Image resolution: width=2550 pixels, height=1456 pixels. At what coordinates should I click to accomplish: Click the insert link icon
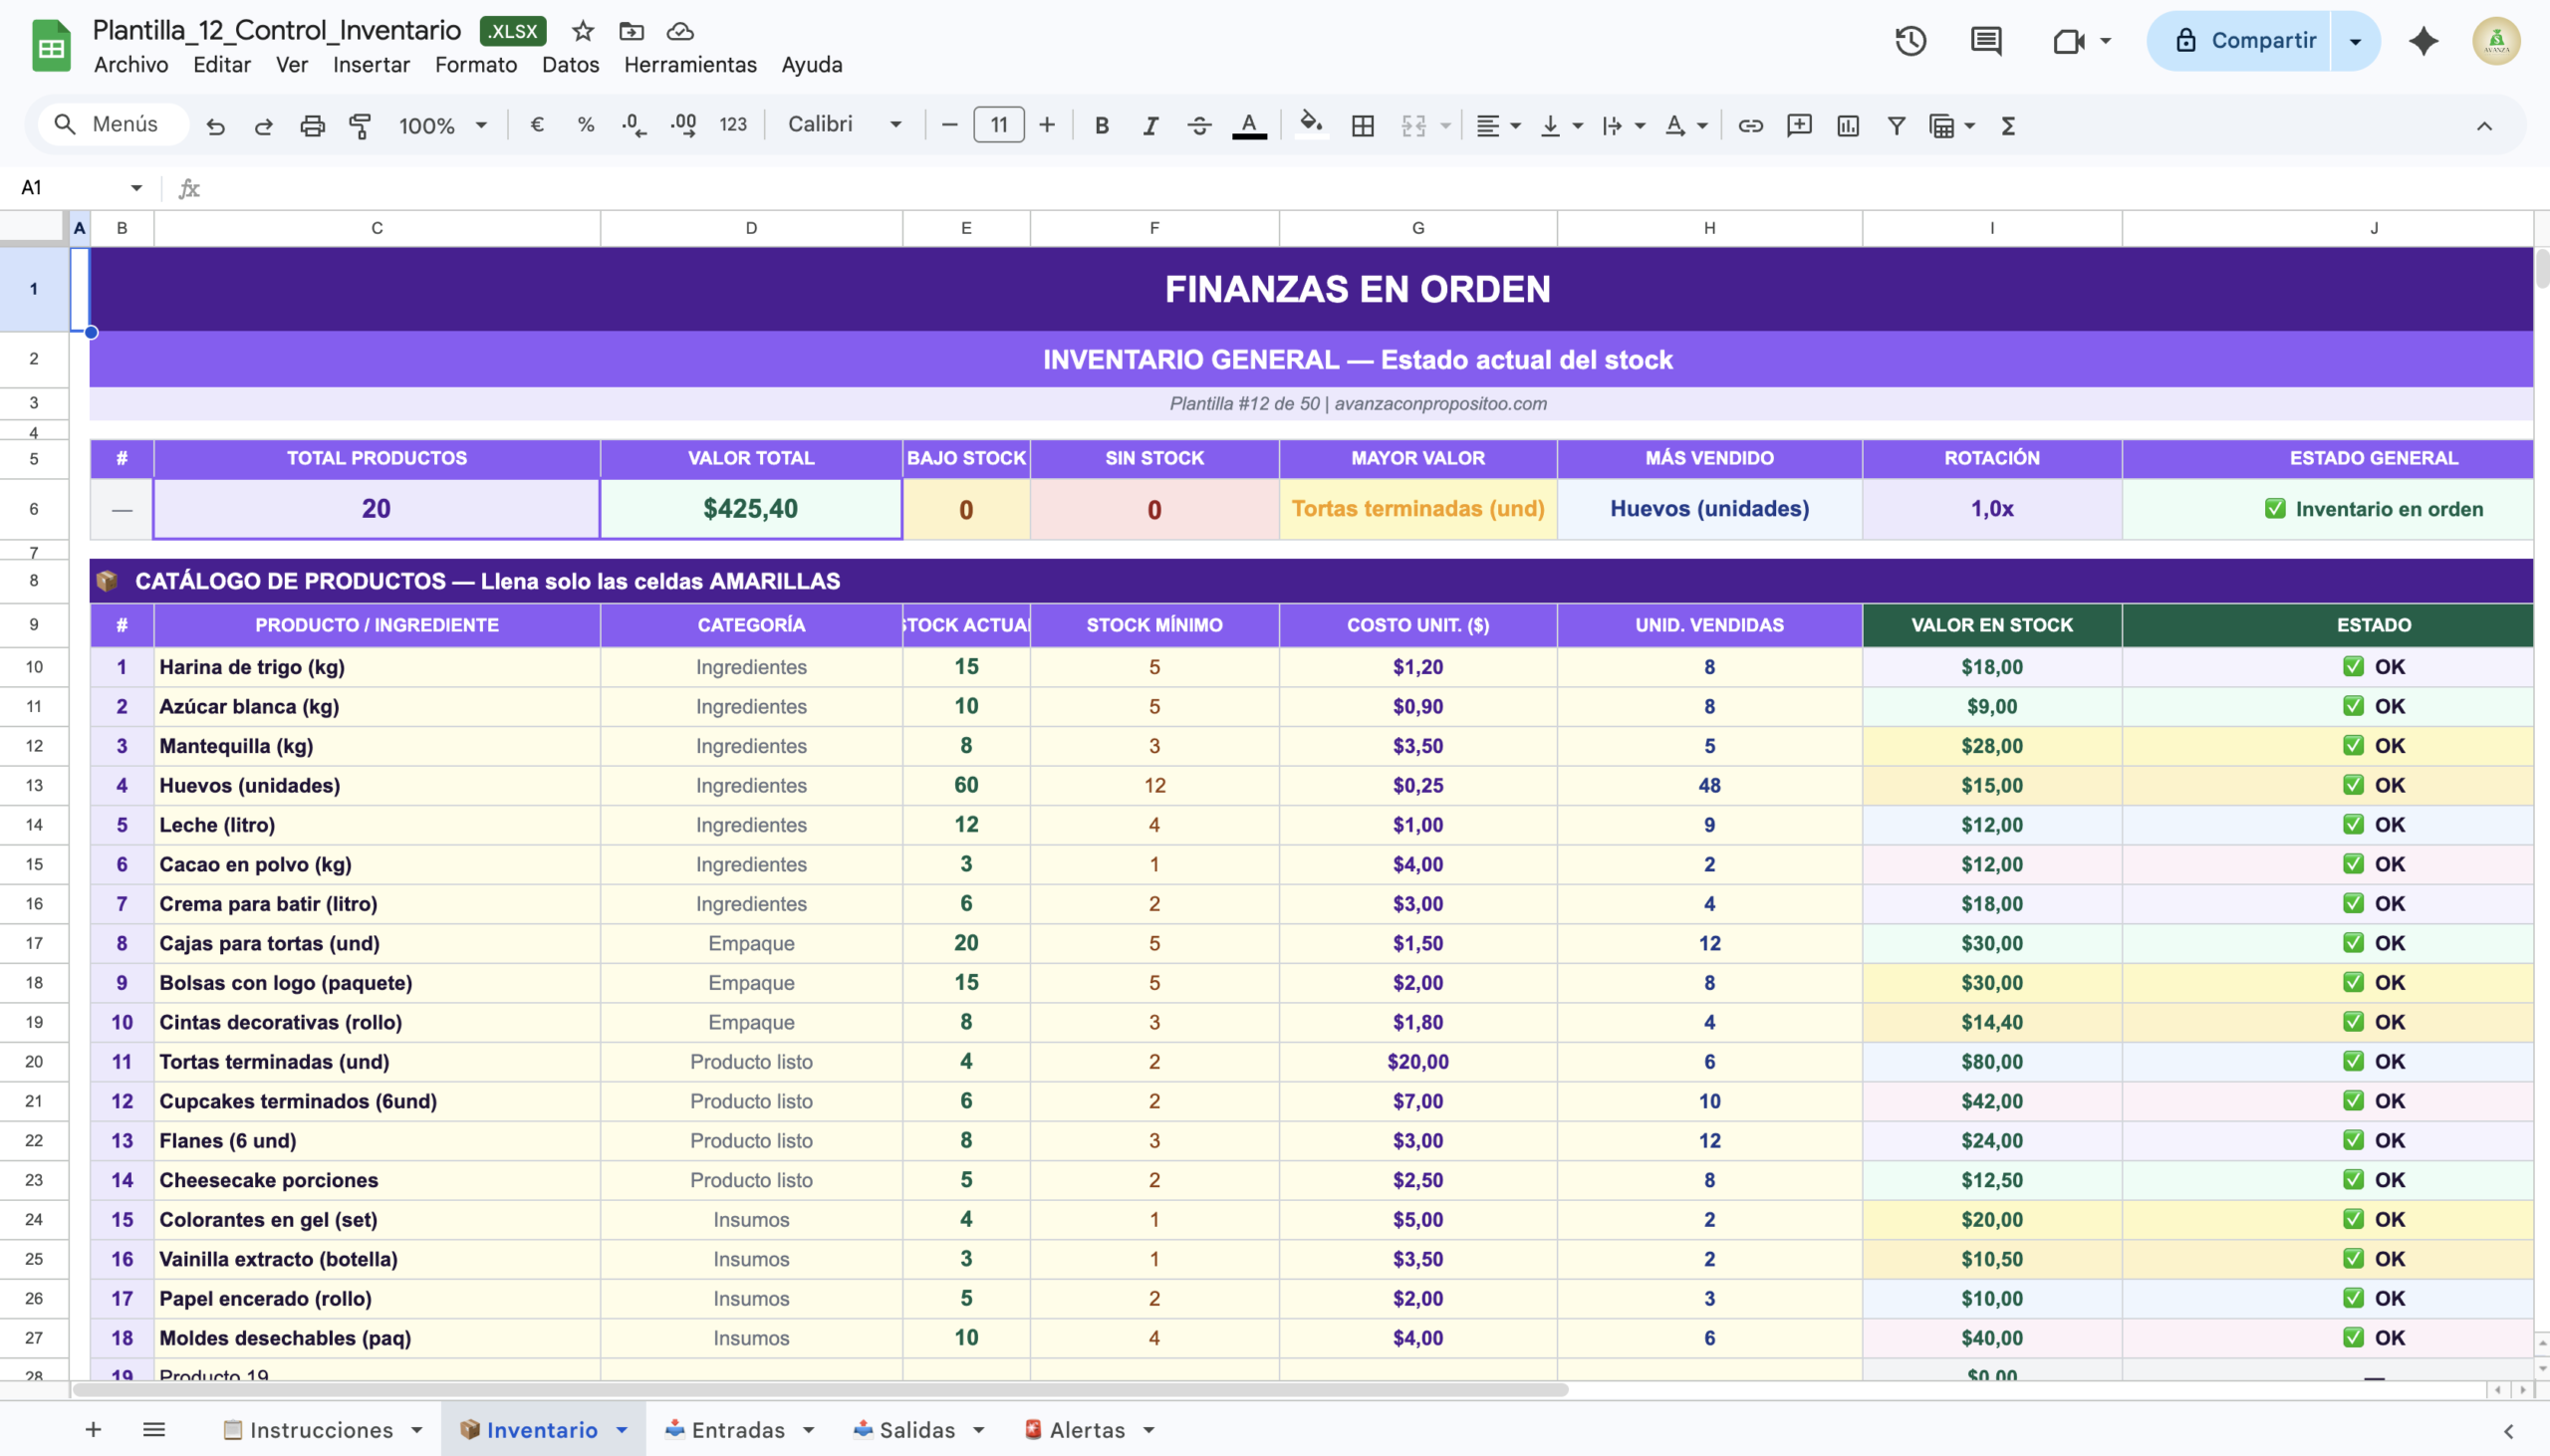1750,126
